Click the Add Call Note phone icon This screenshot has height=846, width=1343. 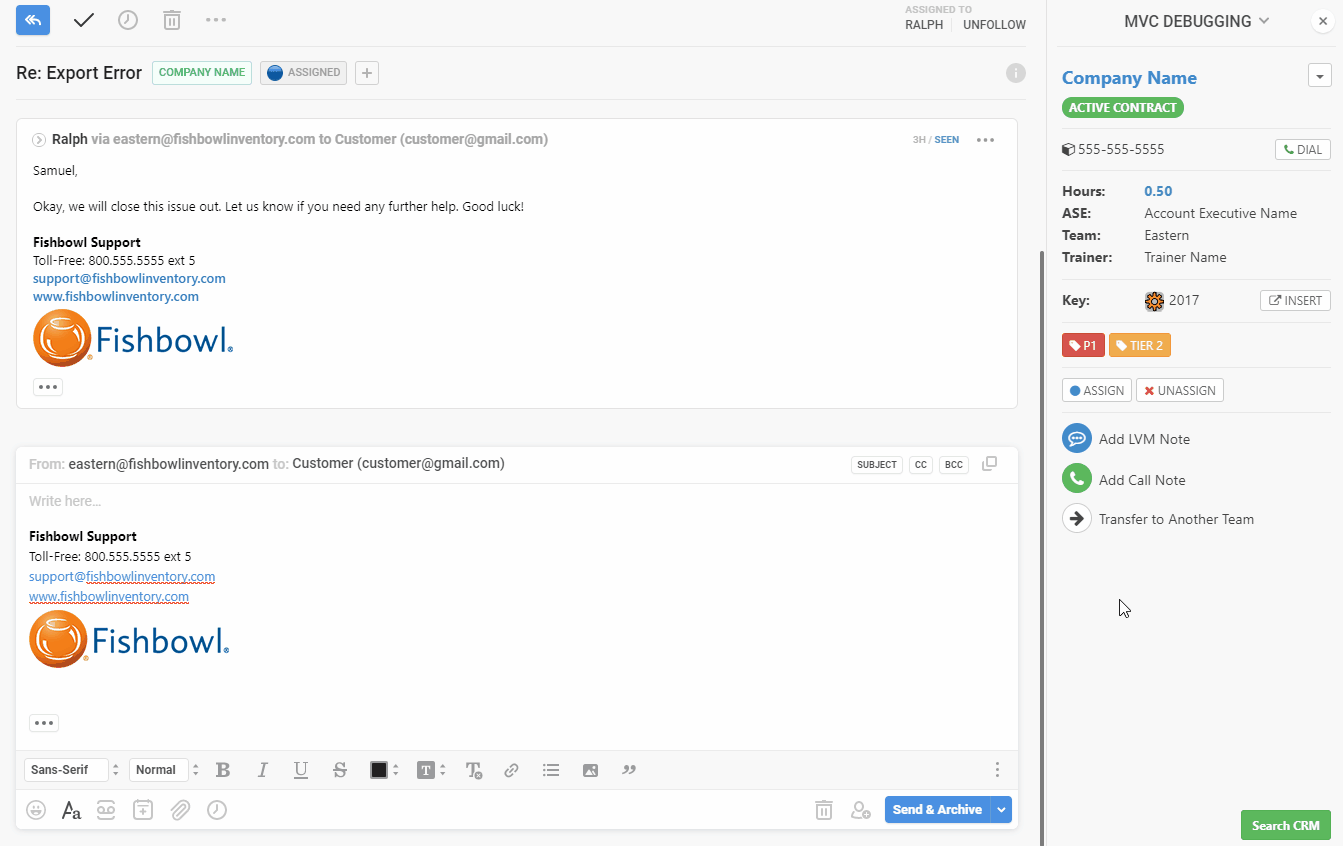pyautogui.click(x=1076, y=478)
